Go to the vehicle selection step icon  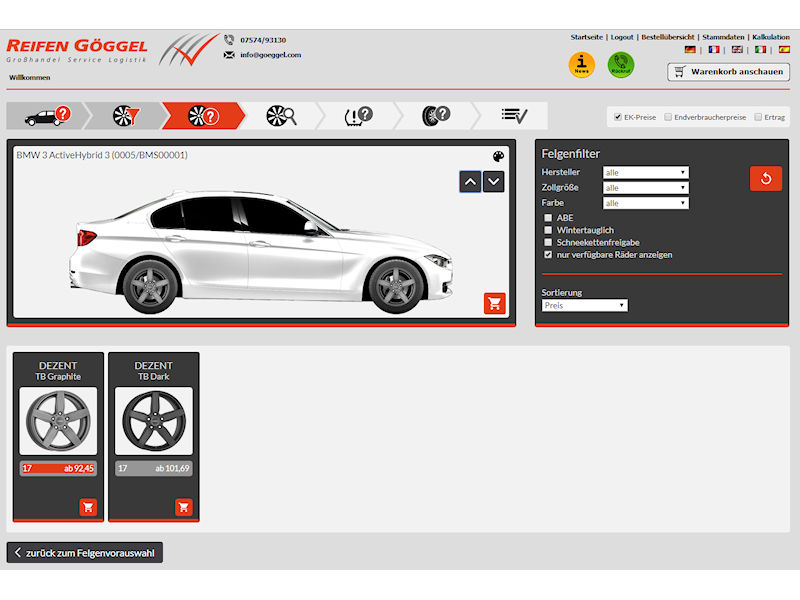coord(47,116)
